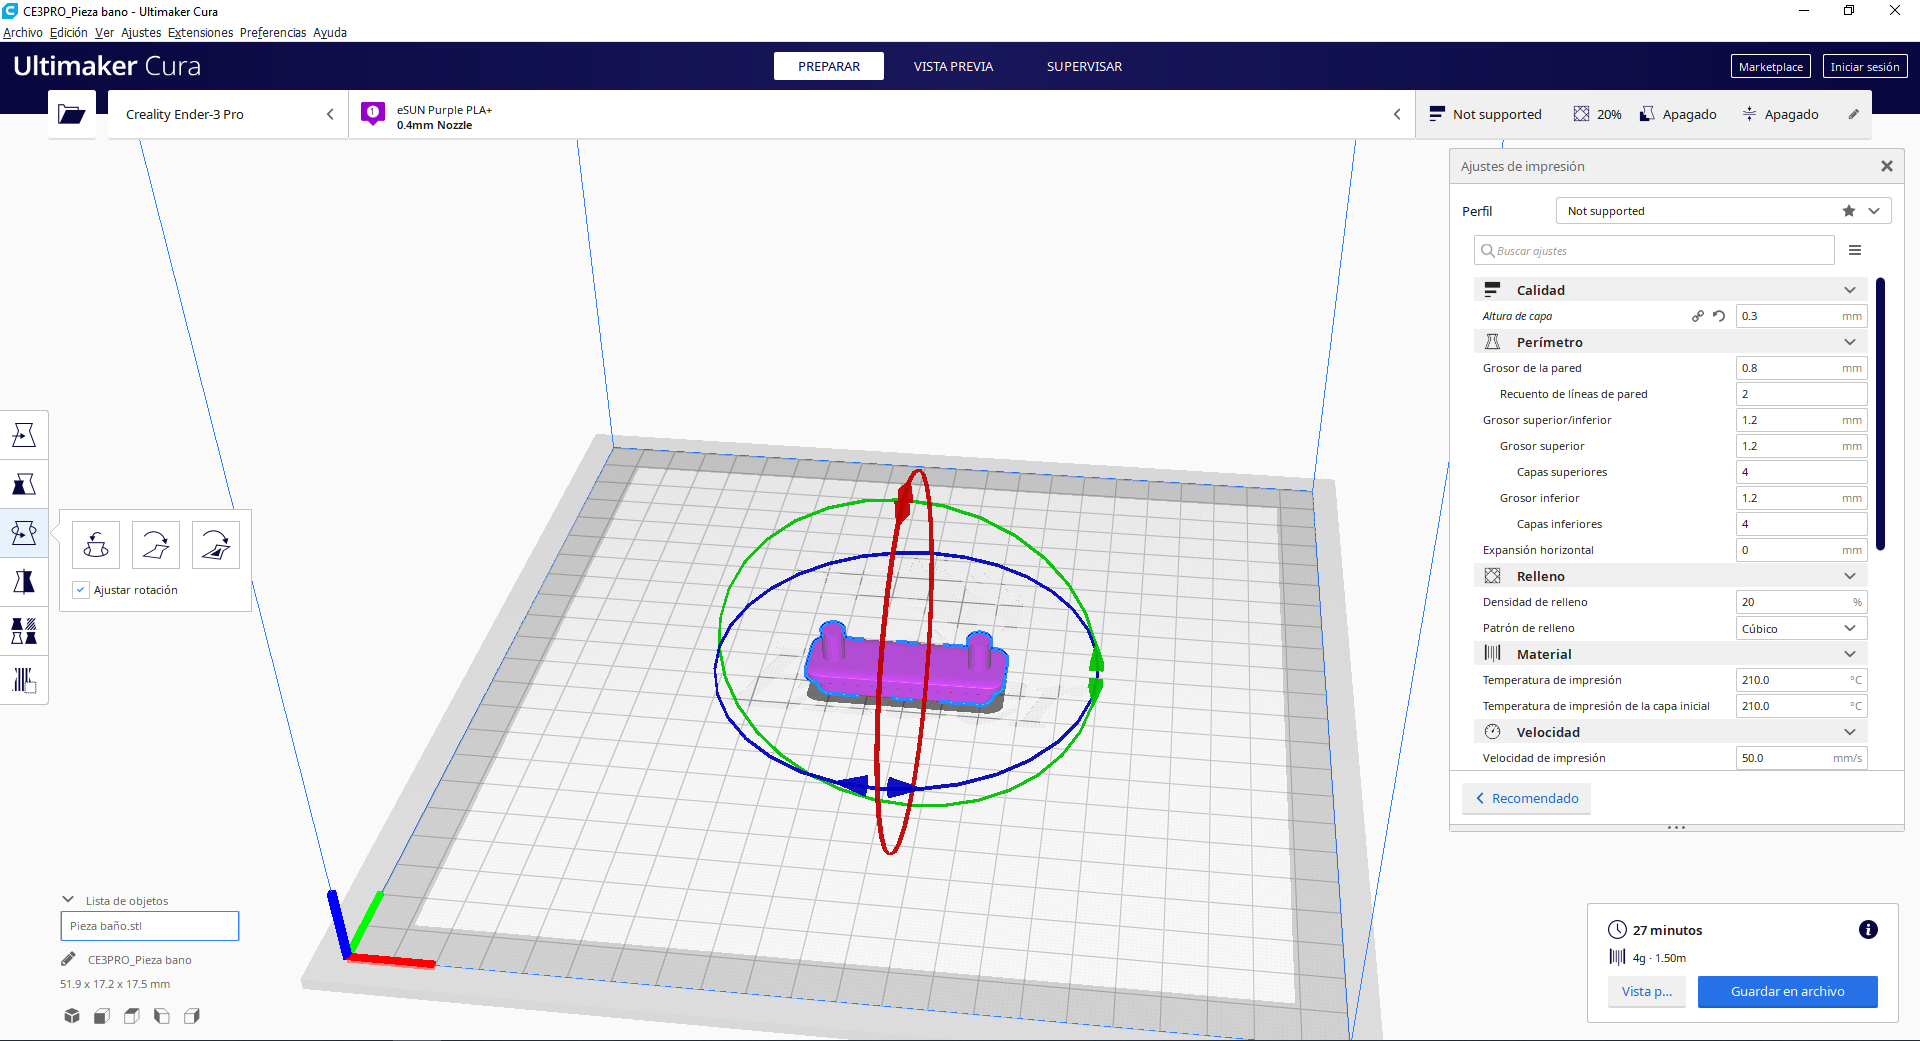Close the Ajustes de impresión panel
The image size is (1920, 1041).
point(1887,166)
